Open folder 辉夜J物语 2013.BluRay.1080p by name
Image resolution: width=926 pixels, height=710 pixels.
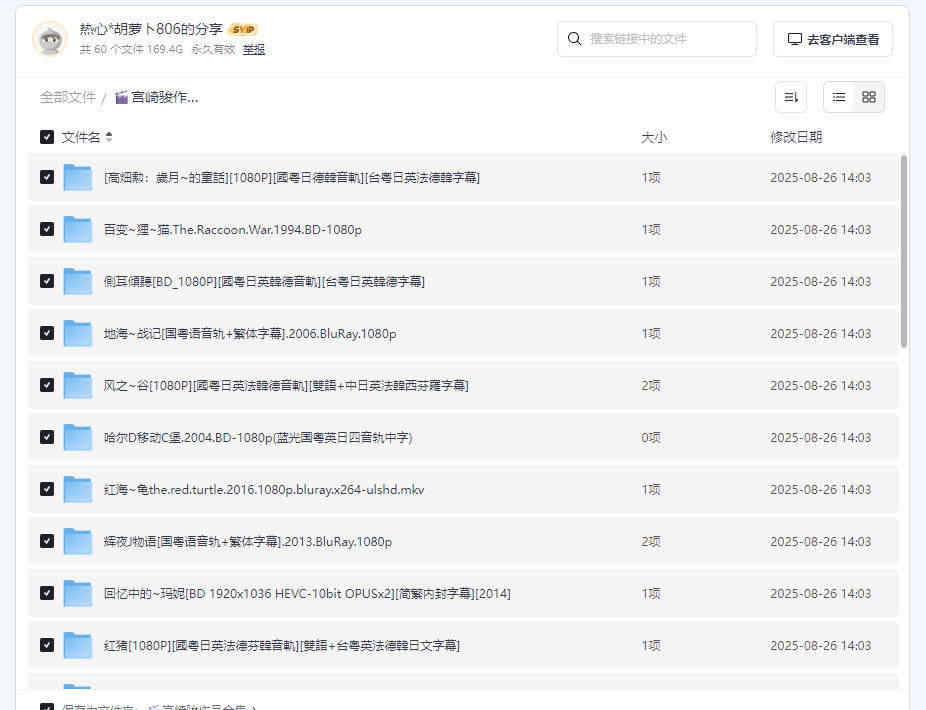click(247, 541)
